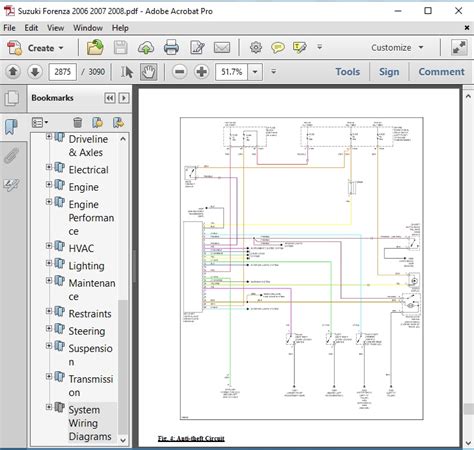474x450 pixels.
Task: Open the Tools pane
Action: (x=348, y=72)
